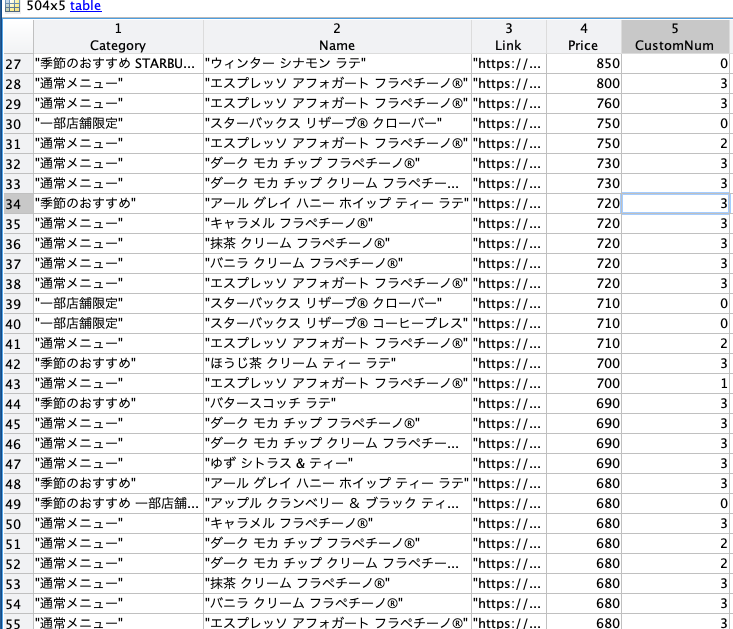Click Link cell "https://..." in row 54
733x629 pixels.
click(509, 604)
